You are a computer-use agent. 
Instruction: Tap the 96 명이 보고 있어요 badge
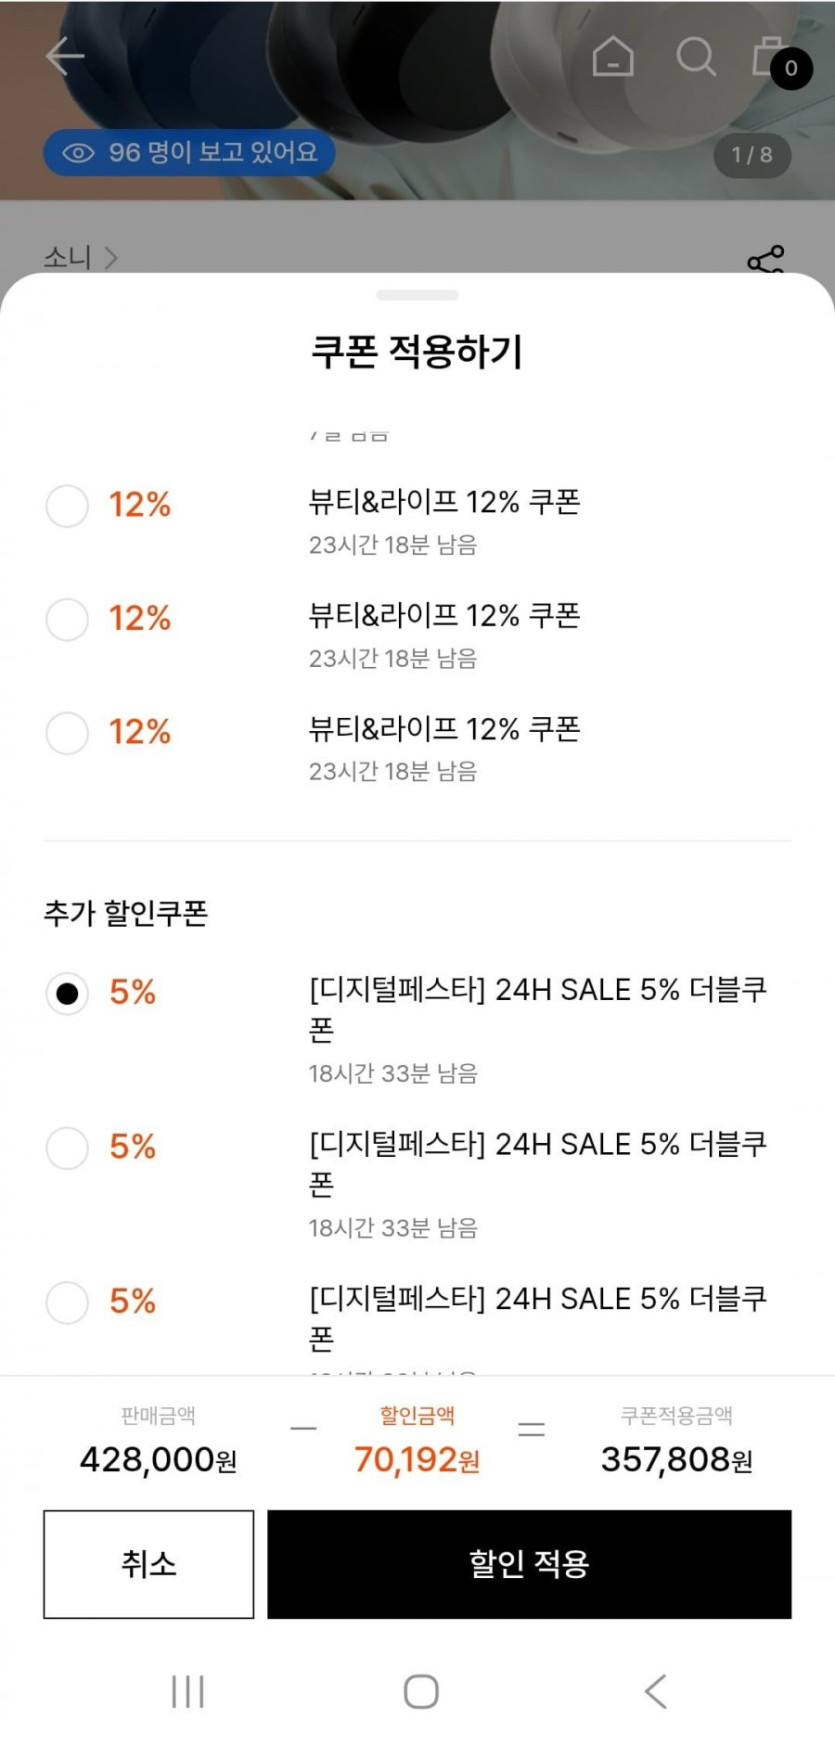pos(189,153)
